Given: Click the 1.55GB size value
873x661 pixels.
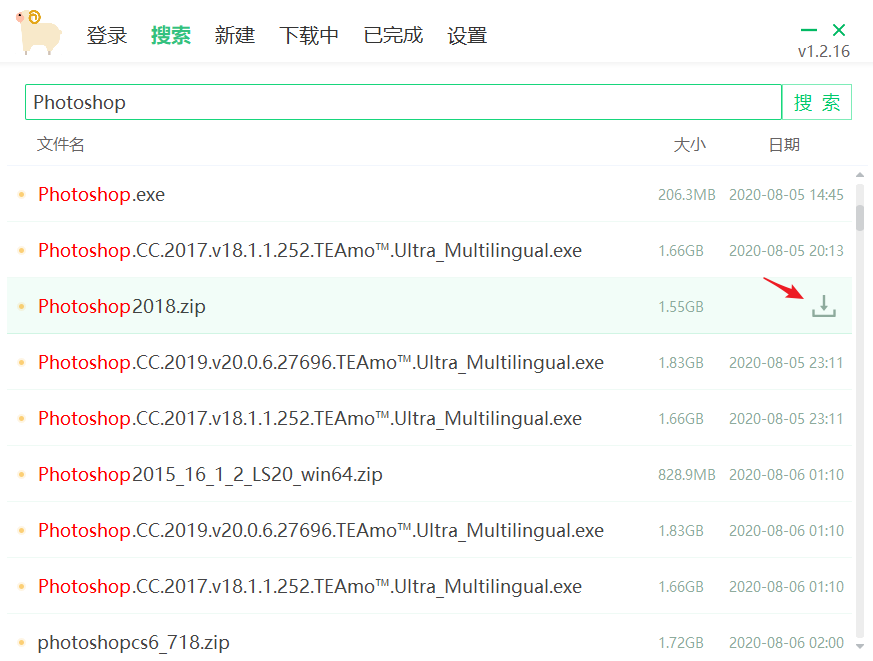Looking at the screenshot, I should (x=681, y=307).
